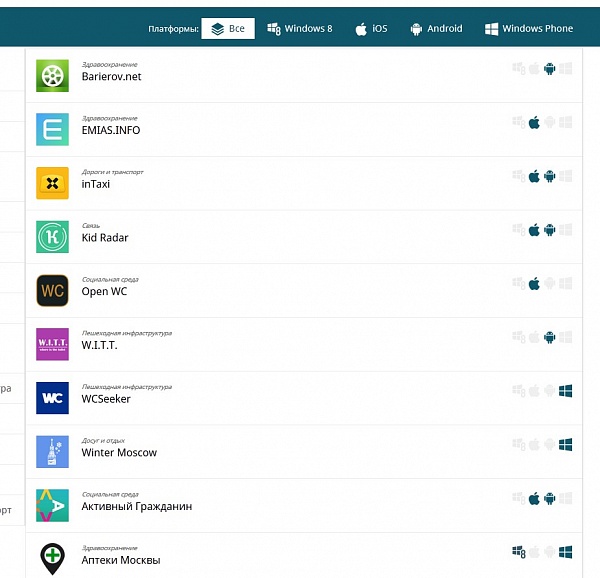The width and height of the screenshot is (600, 578).
Task: Click greyed Android icon in Open WC row
Action: 549,284
